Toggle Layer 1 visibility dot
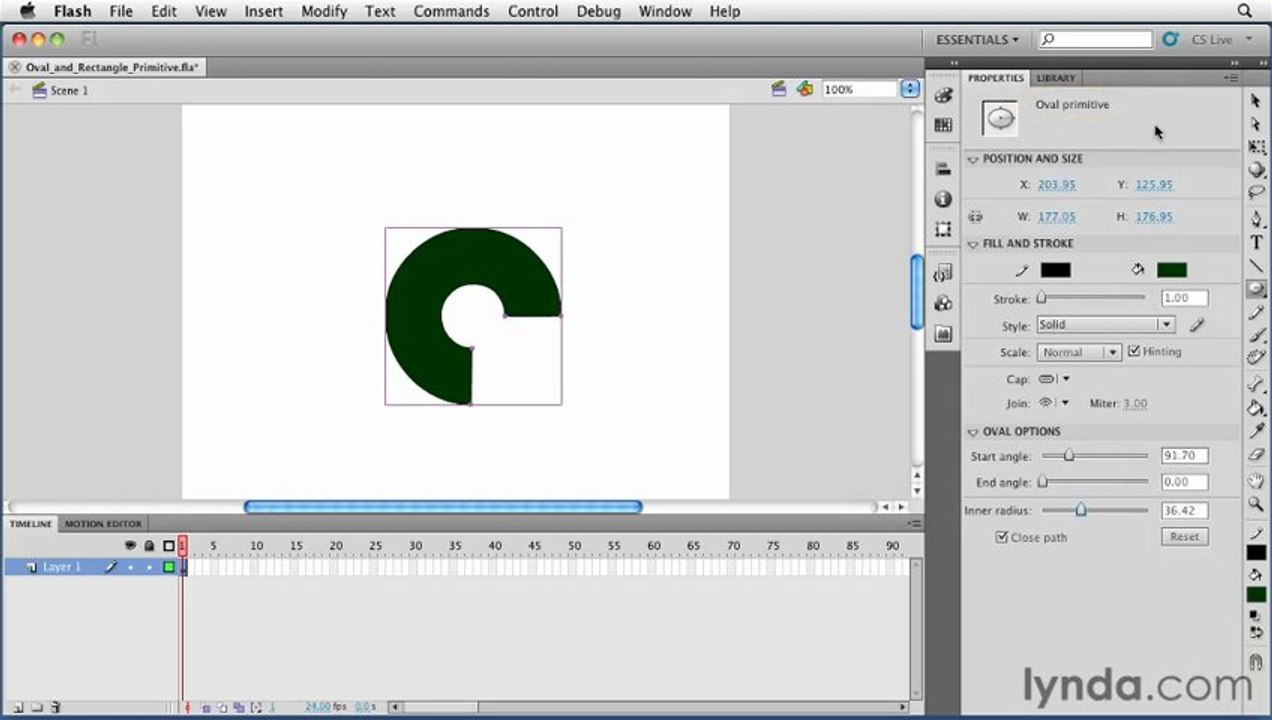This screenshot has height=720, width=1272. click(130, 567)
